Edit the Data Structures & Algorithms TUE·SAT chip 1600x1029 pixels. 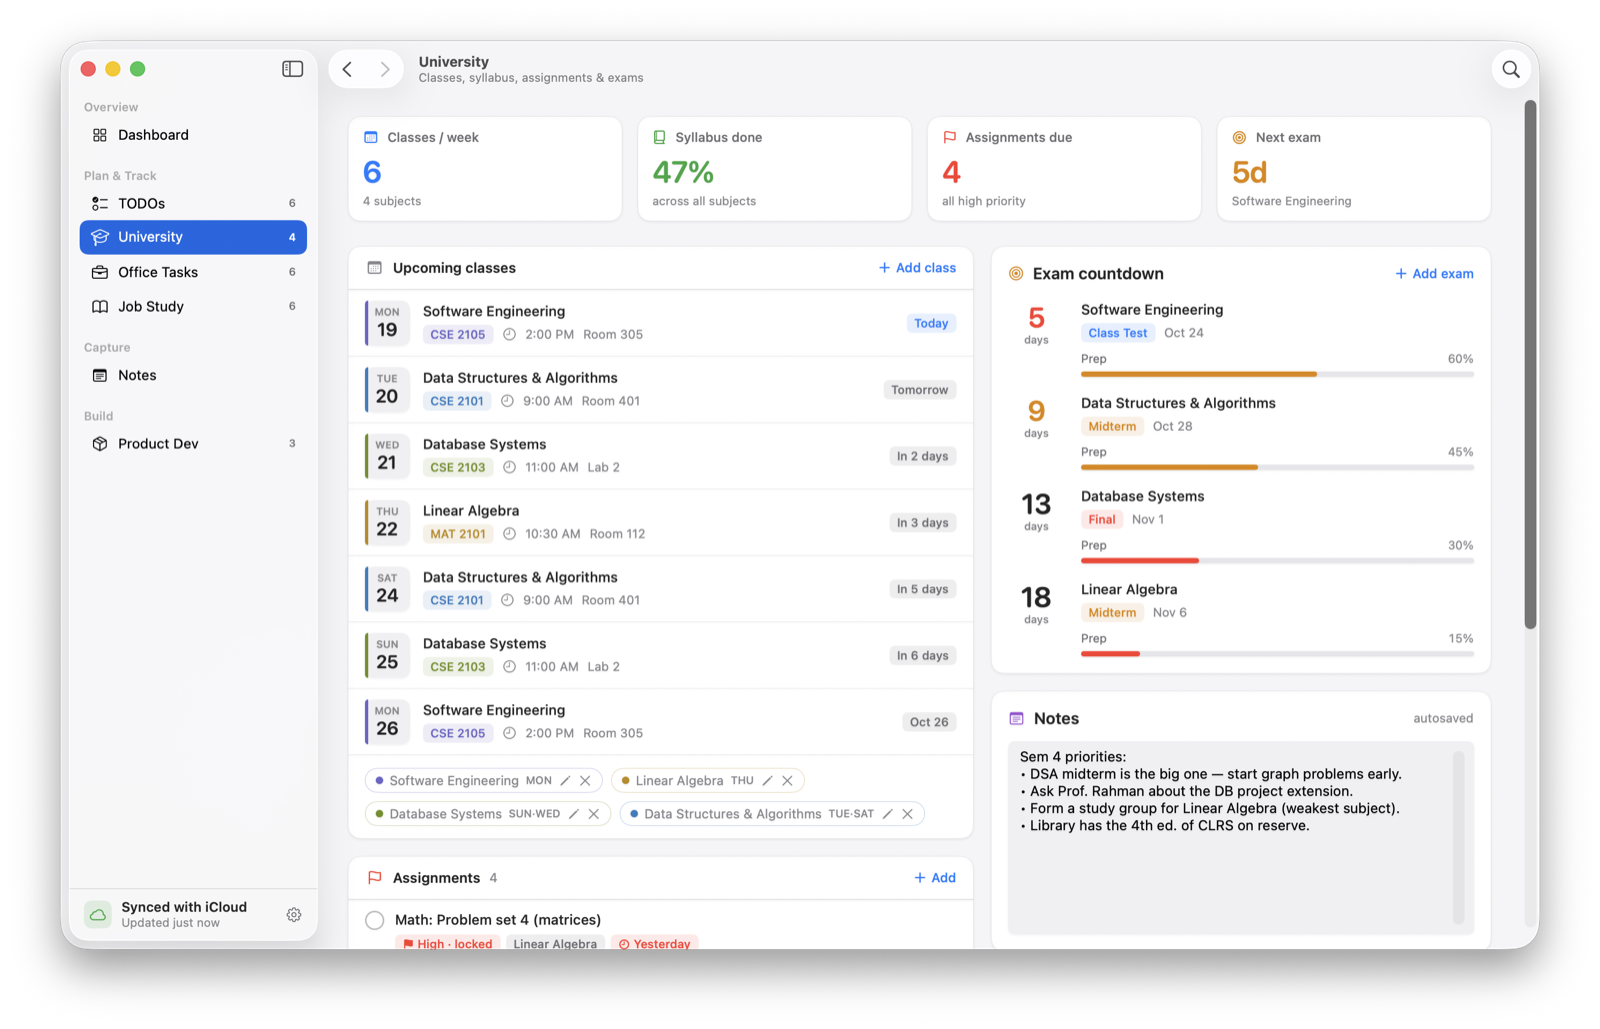click(887, 814)
